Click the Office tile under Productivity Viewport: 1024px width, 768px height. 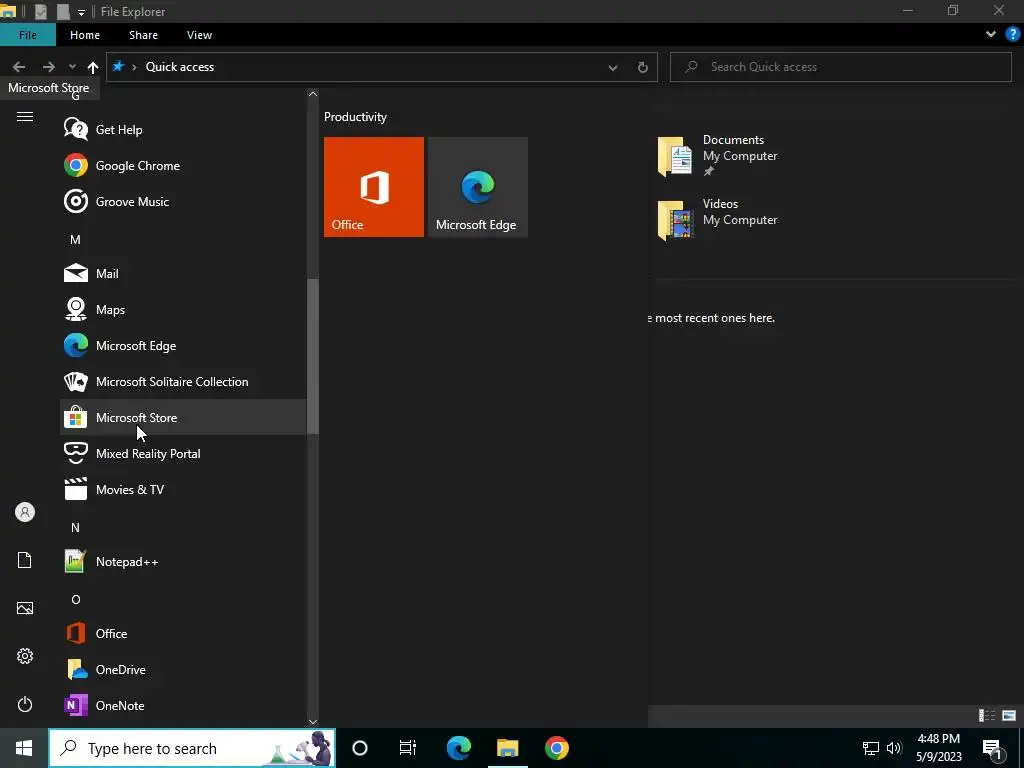tap(374, 187)
